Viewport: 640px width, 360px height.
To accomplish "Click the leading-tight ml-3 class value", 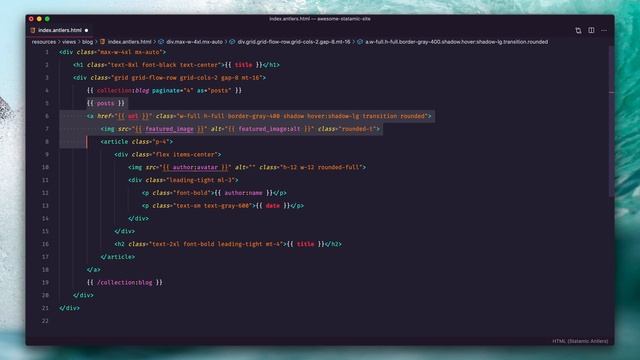I will (x=200, y=180).
